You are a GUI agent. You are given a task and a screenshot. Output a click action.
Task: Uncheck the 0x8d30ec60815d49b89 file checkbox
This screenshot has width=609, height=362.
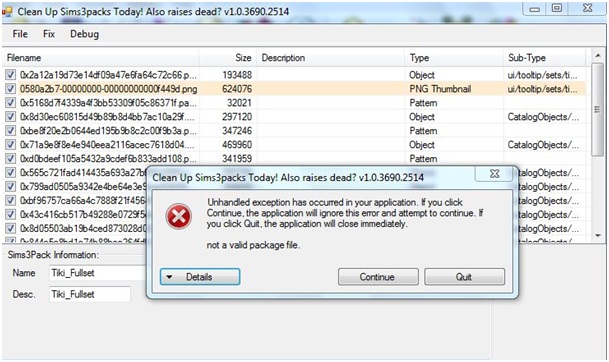pyautogui.click(x=10, y=117)
